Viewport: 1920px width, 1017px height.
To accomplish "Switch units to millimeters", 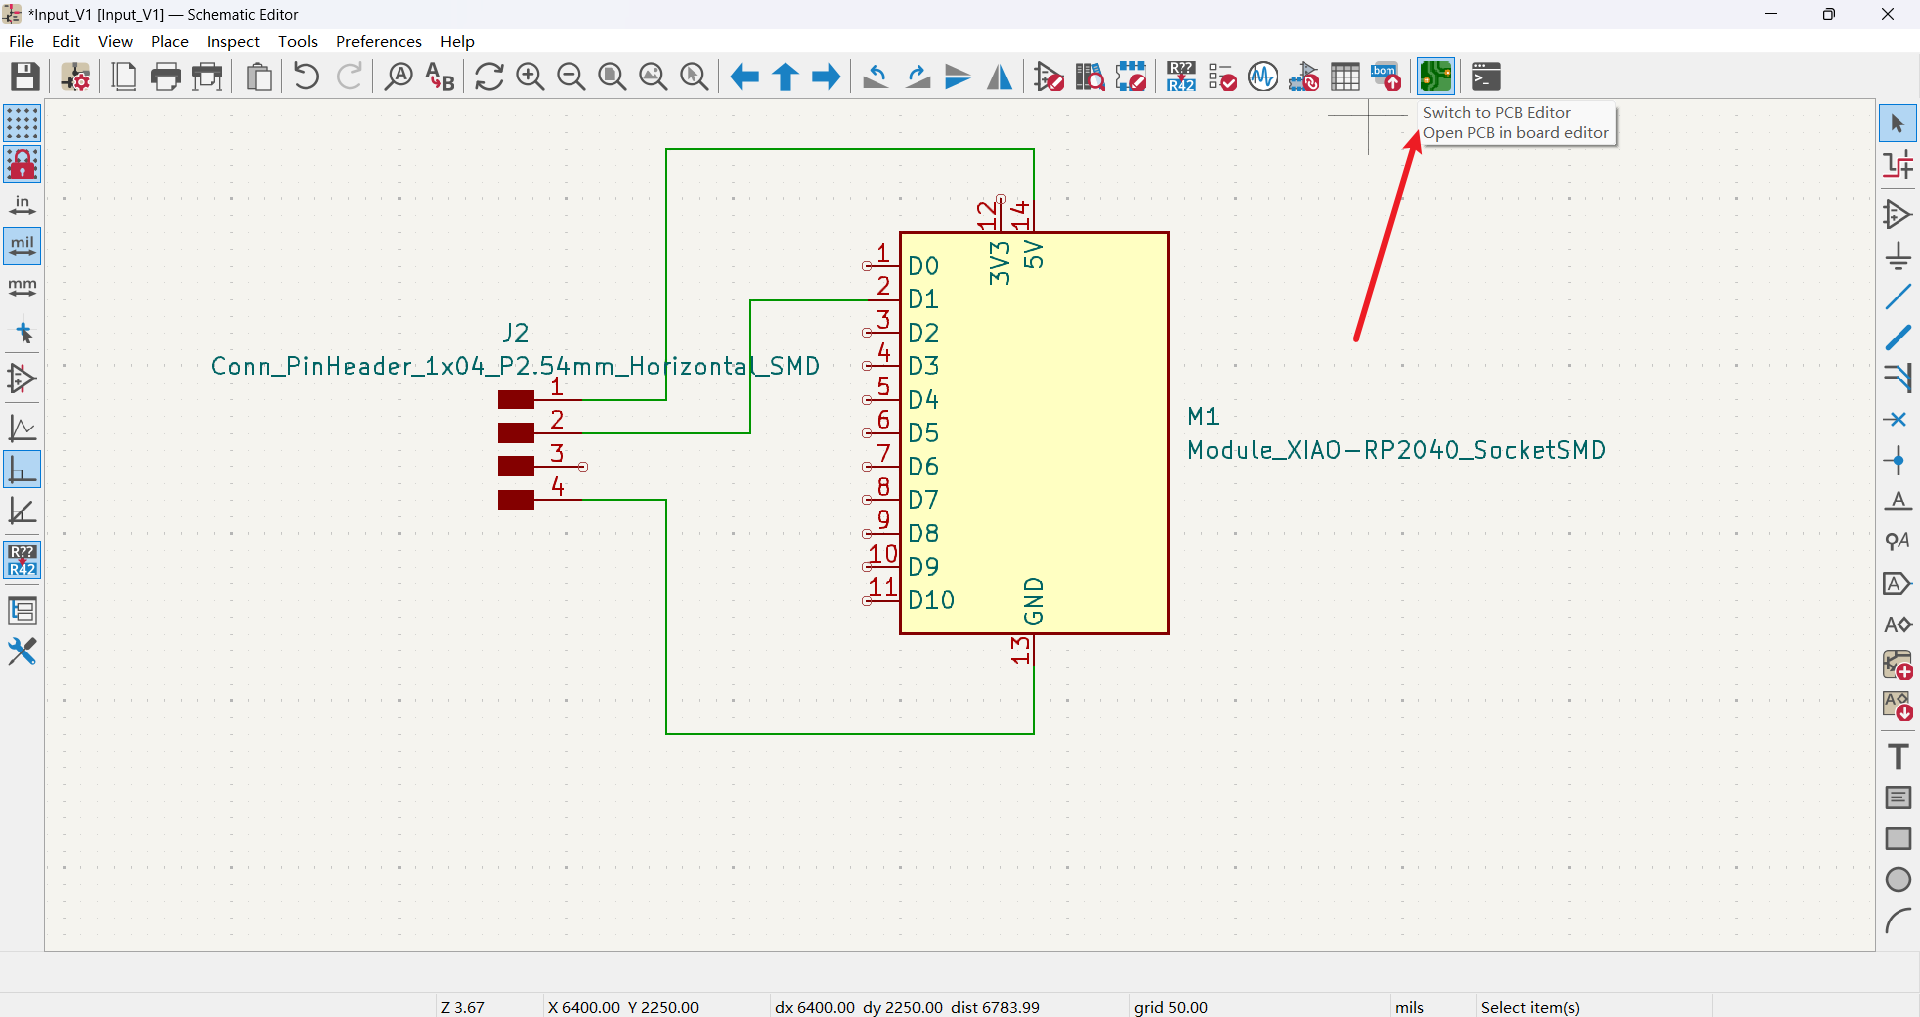I will click(x=22, y=288).
